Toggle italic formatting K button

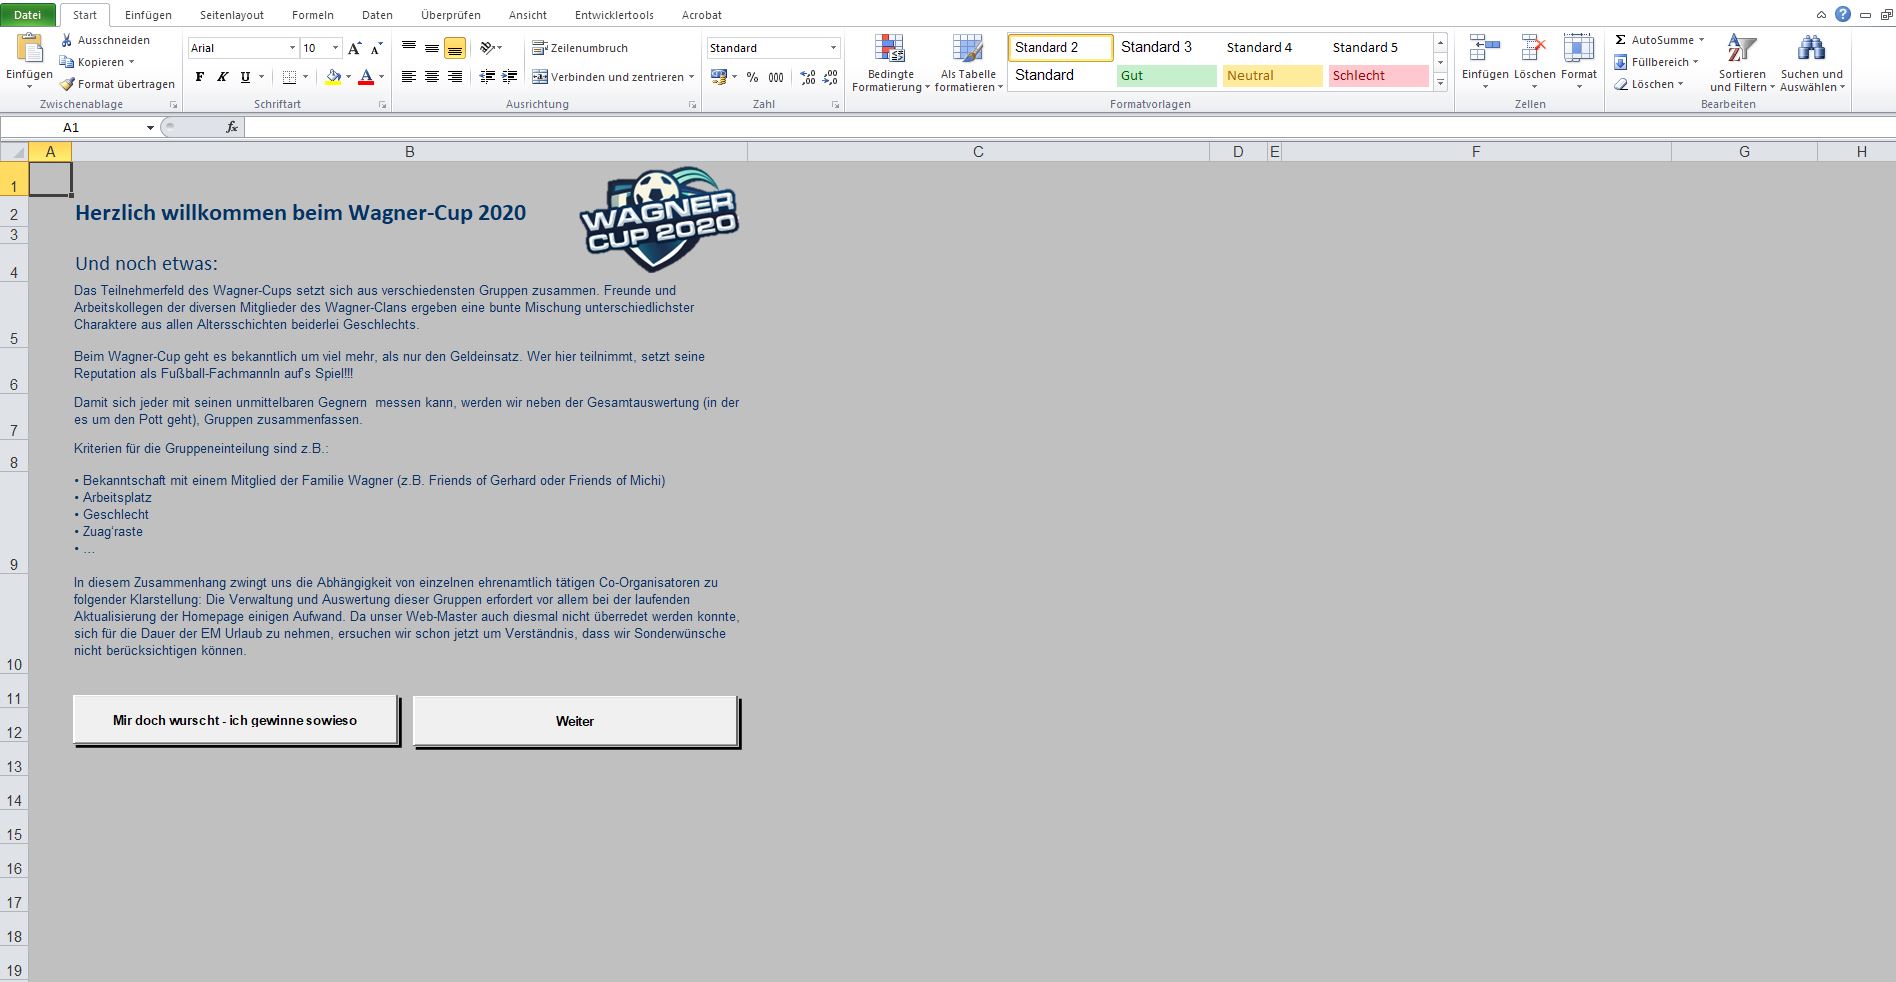click(222, 77)
